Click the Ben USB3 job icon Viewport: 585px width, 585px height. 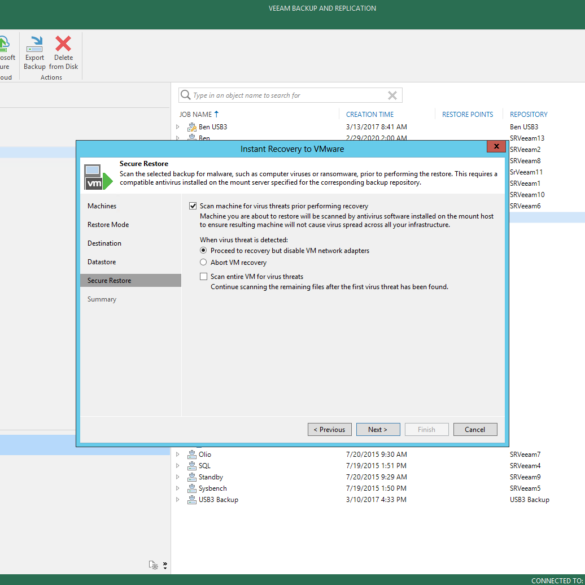(192, 127)
